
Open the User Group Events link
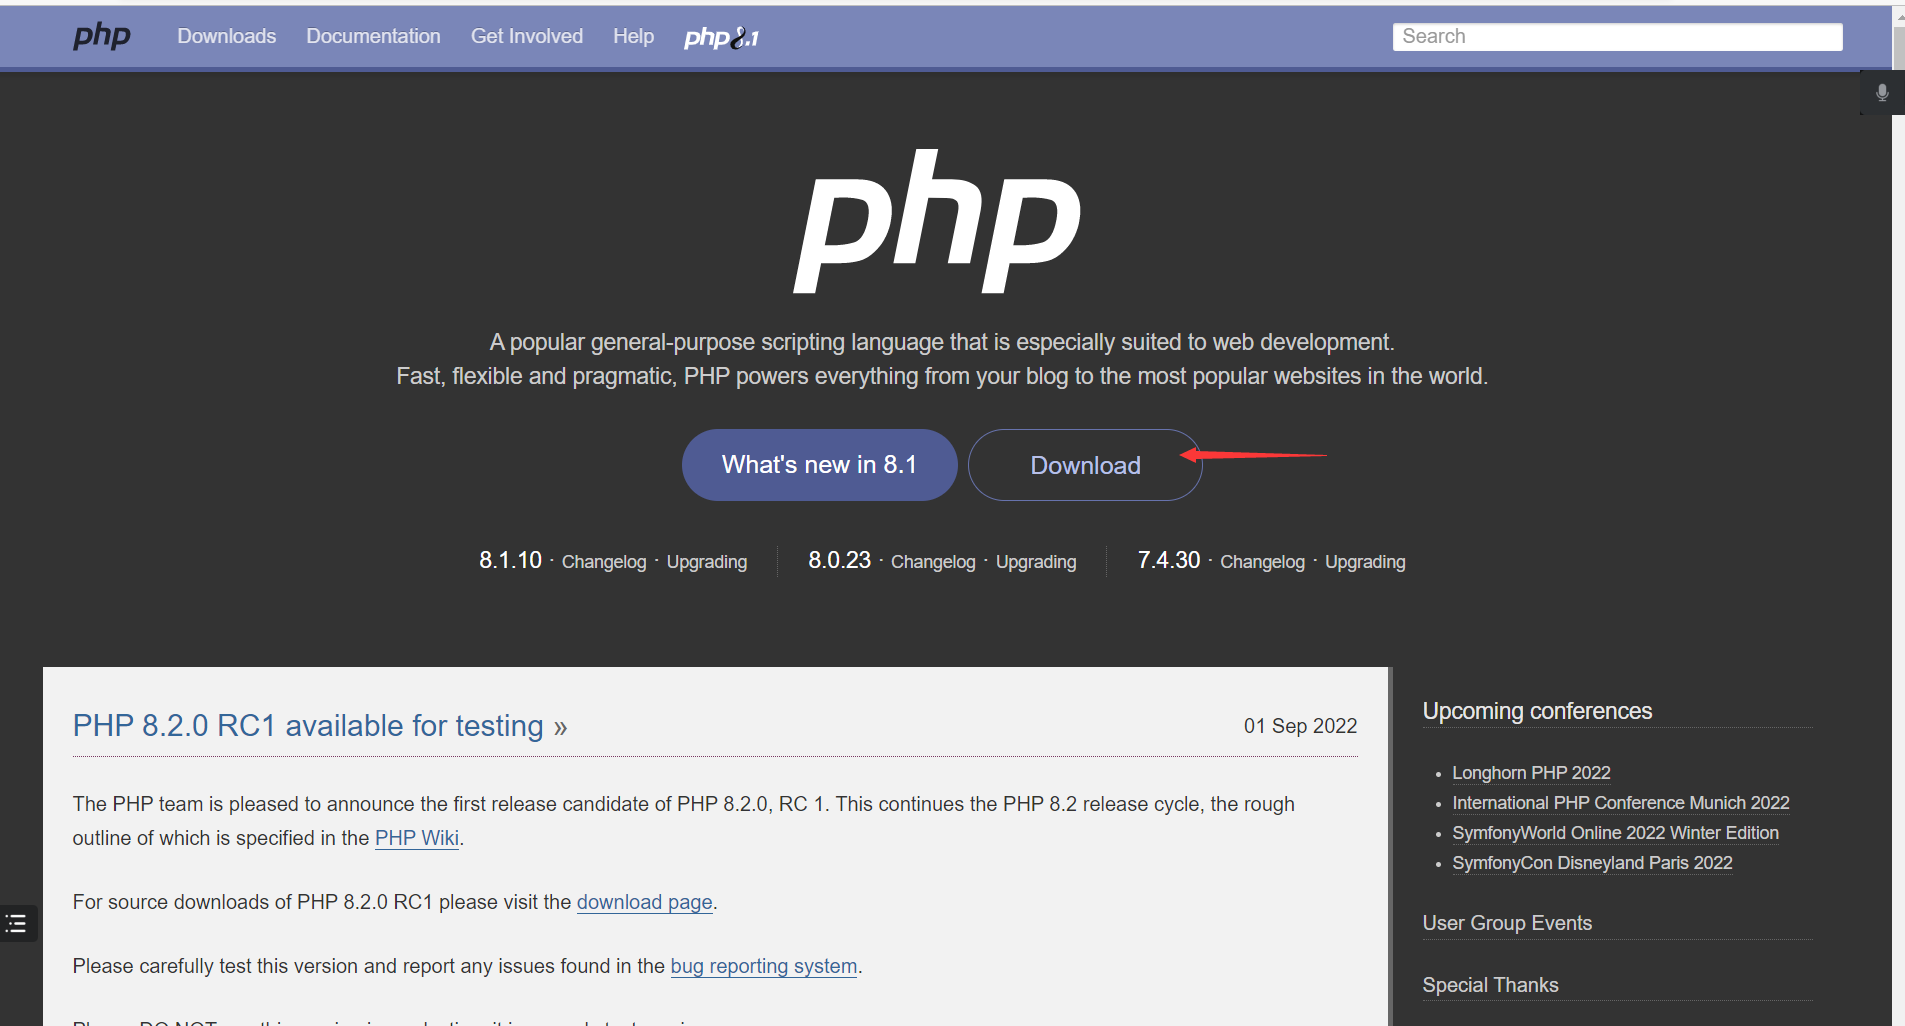(1507, 923)
